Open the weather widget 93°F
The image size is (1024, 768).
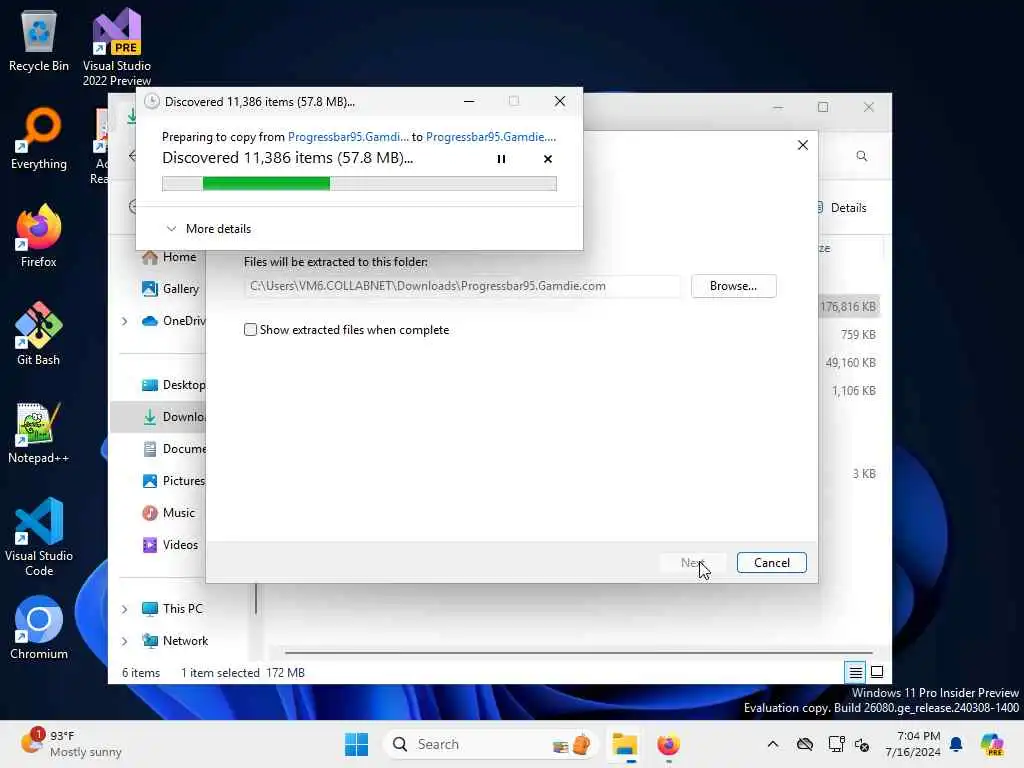(71, 744)
